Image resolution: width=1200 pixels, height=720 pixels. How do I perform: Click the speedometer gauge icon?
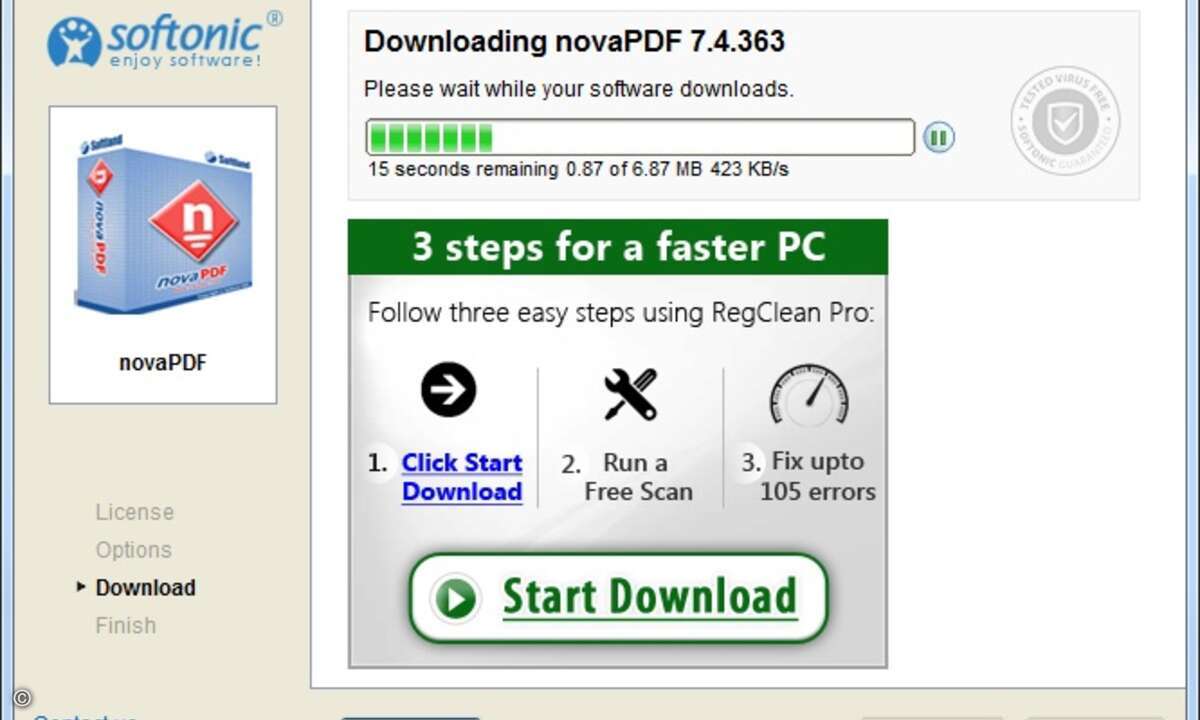click(809, 394)
